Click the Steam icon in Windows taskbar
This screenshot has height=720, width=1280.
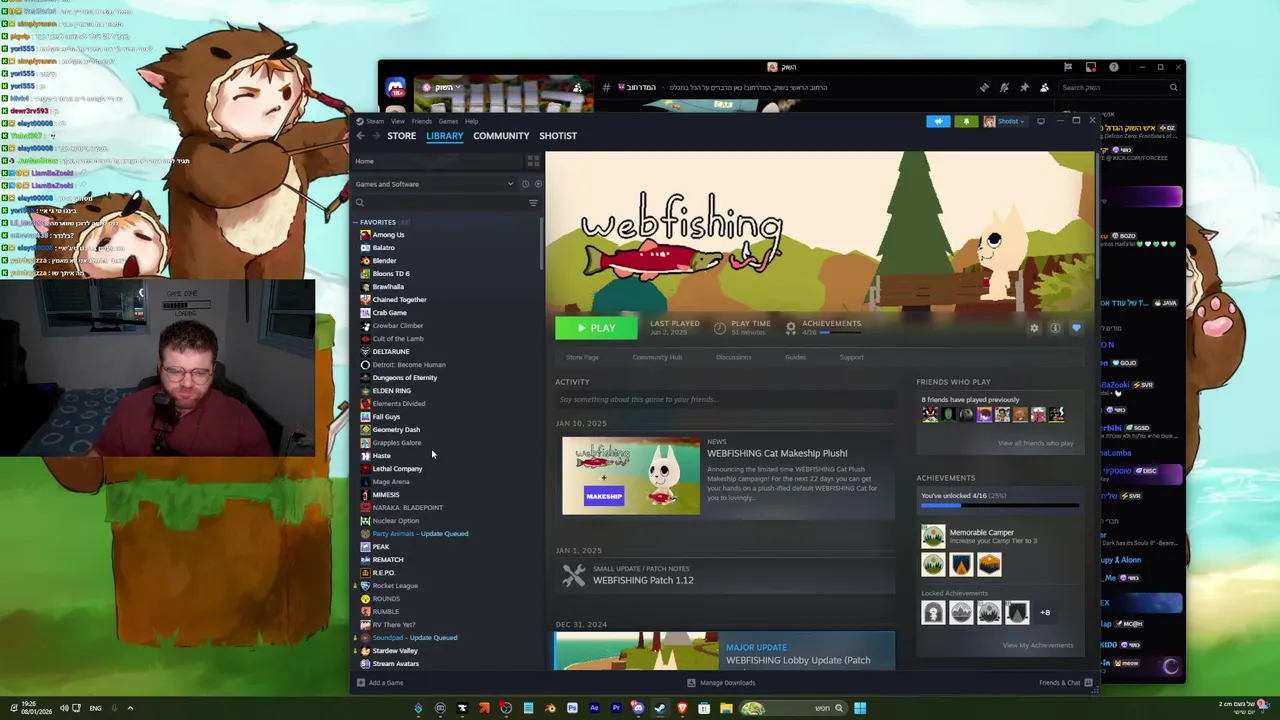[x=660, y=708]
